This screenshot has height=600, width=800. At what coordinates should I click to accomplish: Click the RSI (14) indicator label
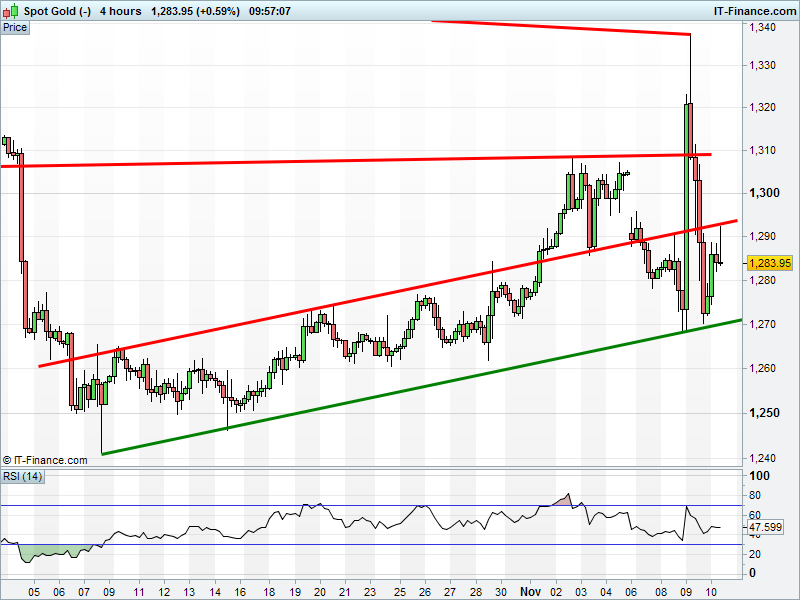click(x=22, y=477)
